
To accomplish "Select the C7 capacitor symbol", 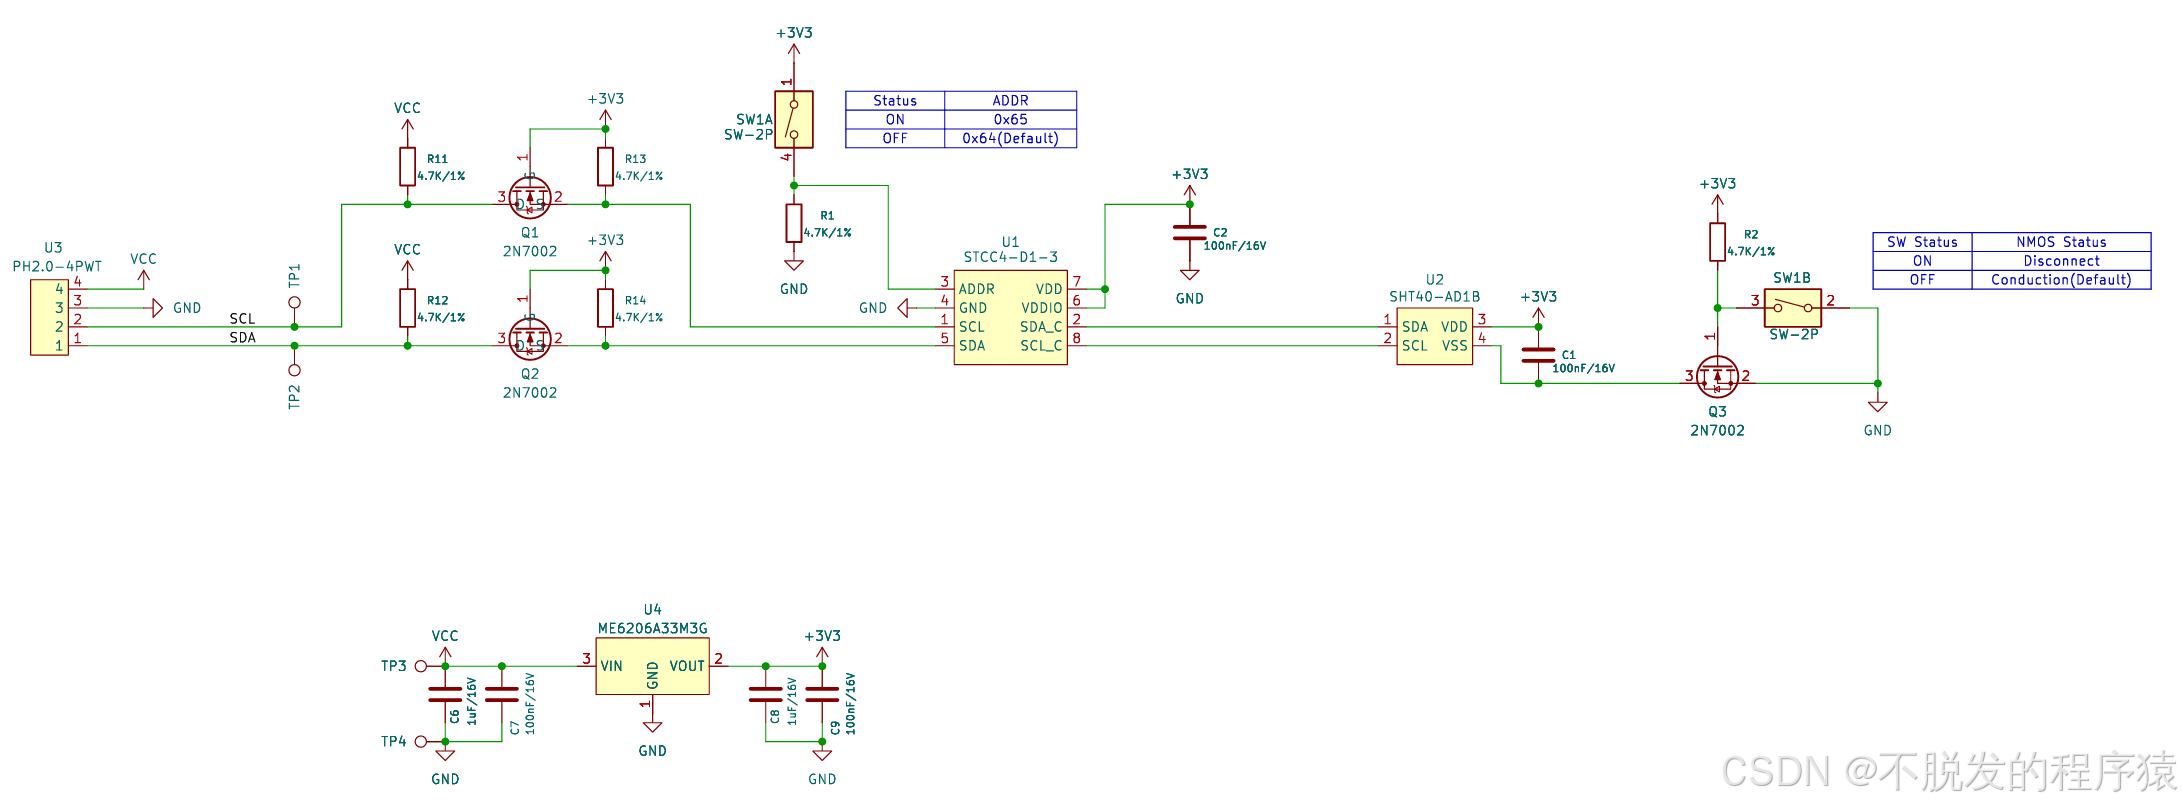I will tap(501, 694).
